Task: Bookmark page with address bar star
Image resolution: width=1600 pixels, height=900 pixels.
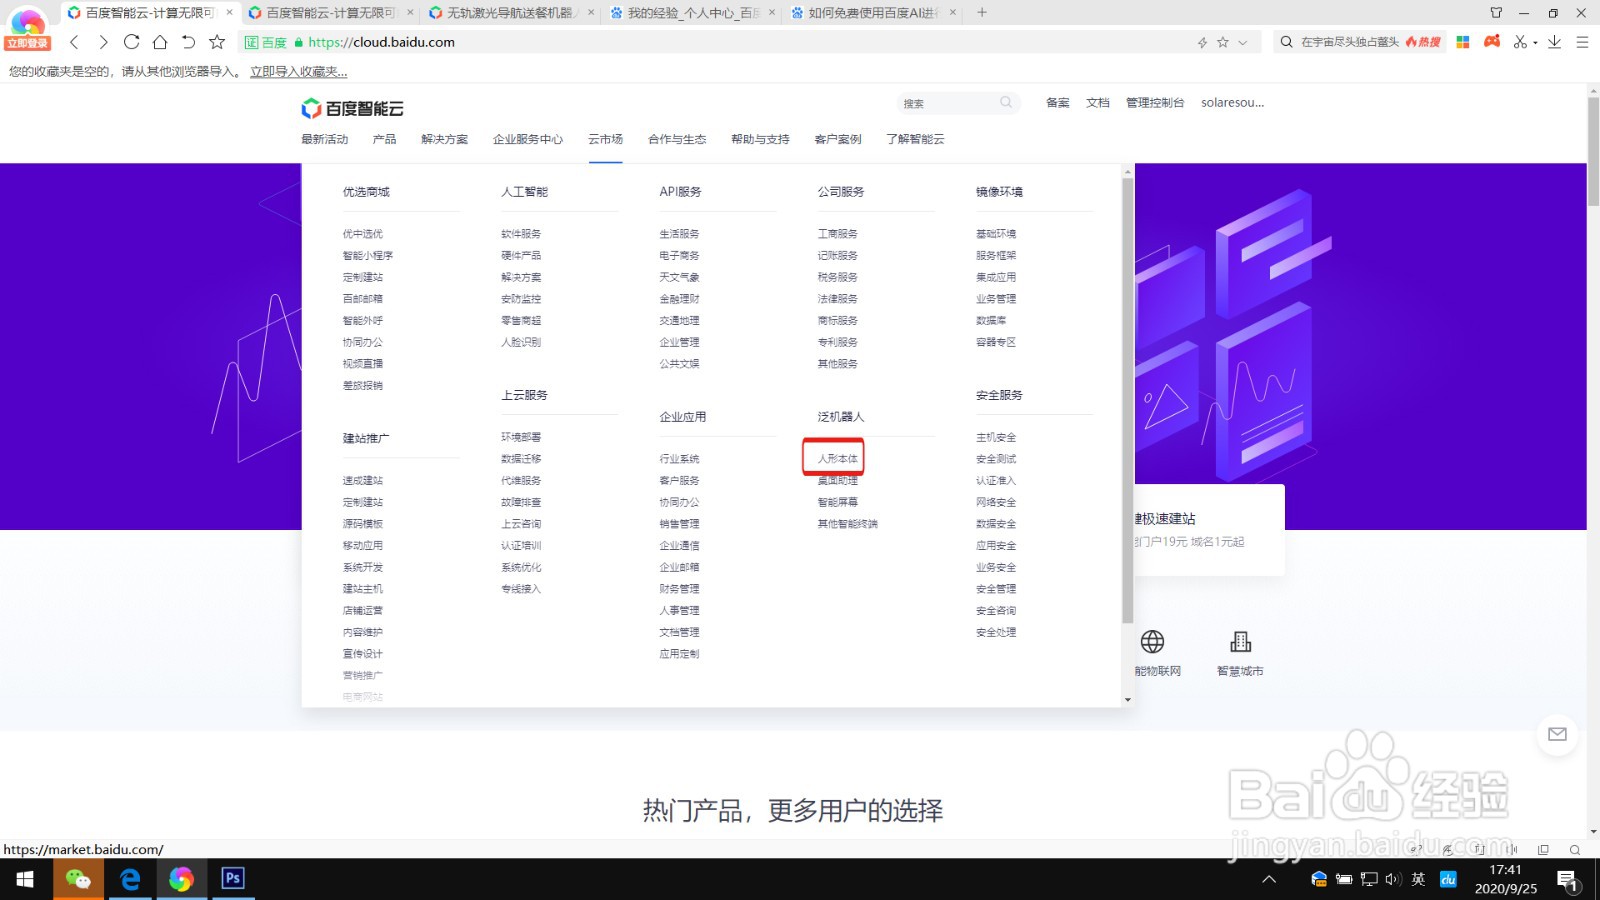Action: pos(1222,42)
